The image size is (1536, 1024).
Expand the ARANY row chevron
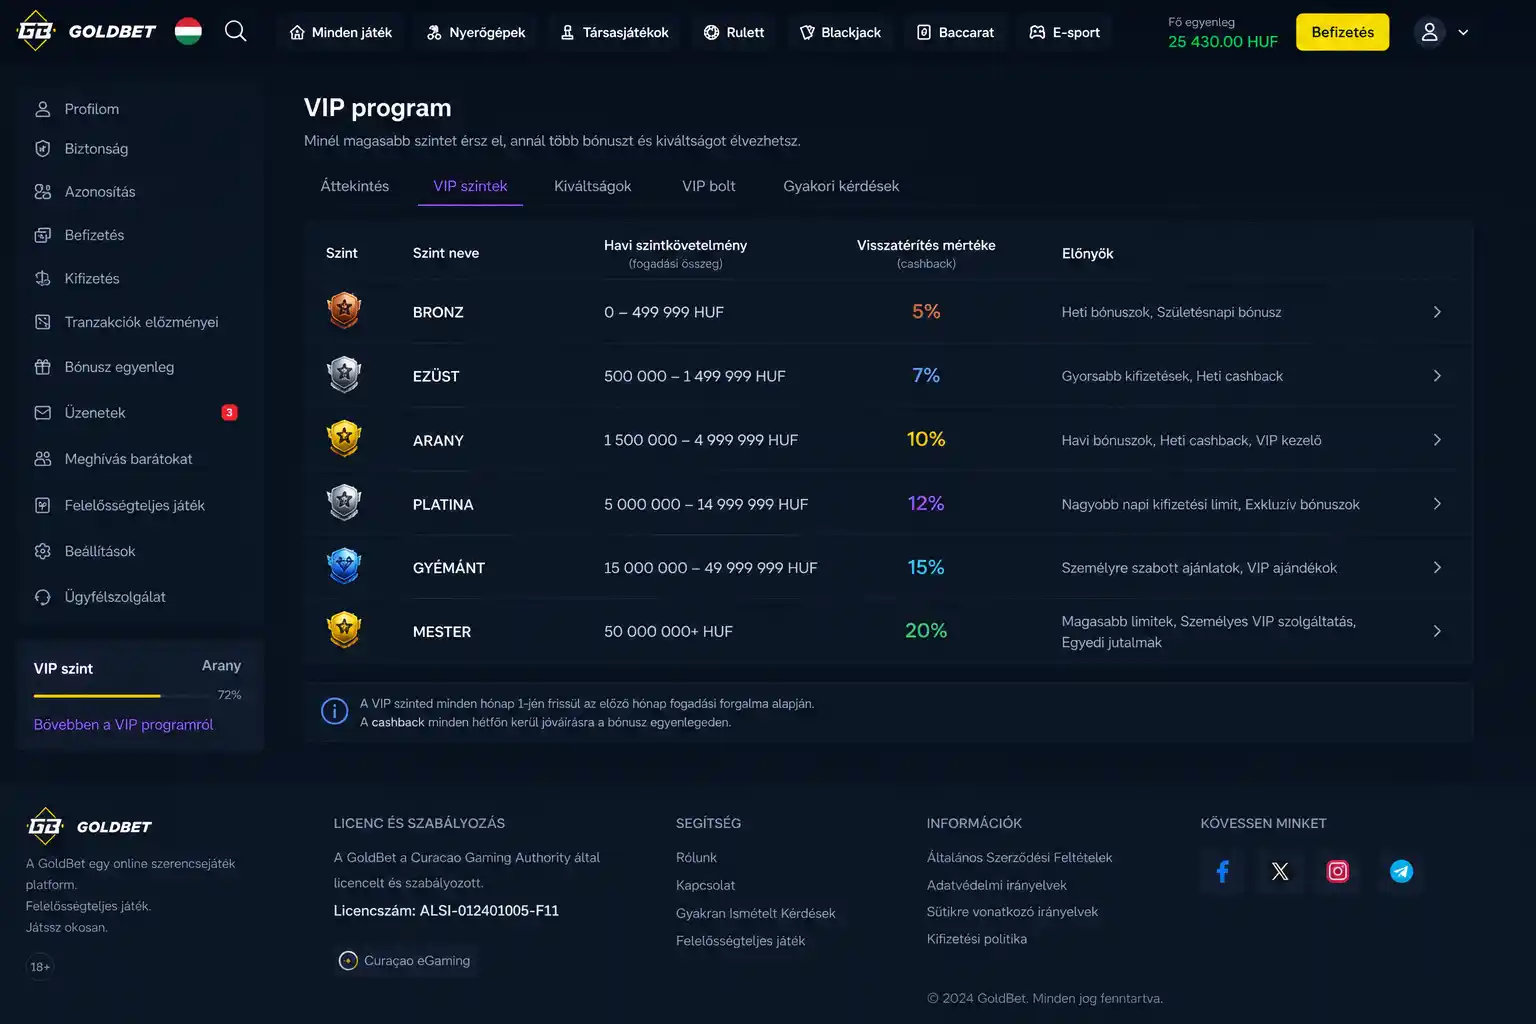1437,440
